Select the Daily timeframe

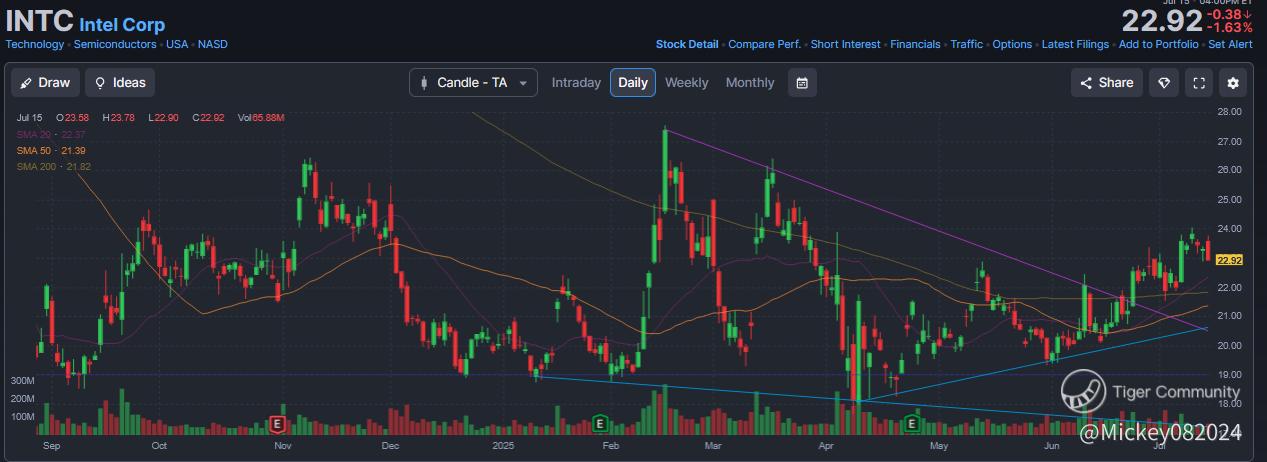[633, 83]
